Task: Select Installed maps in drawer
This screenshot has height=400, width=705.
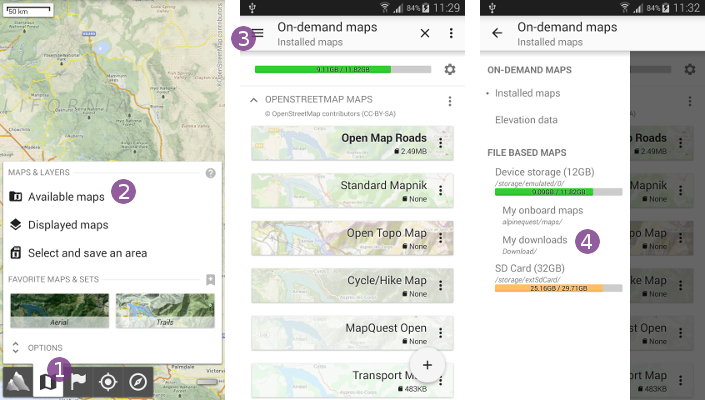Action: point(527,93)
